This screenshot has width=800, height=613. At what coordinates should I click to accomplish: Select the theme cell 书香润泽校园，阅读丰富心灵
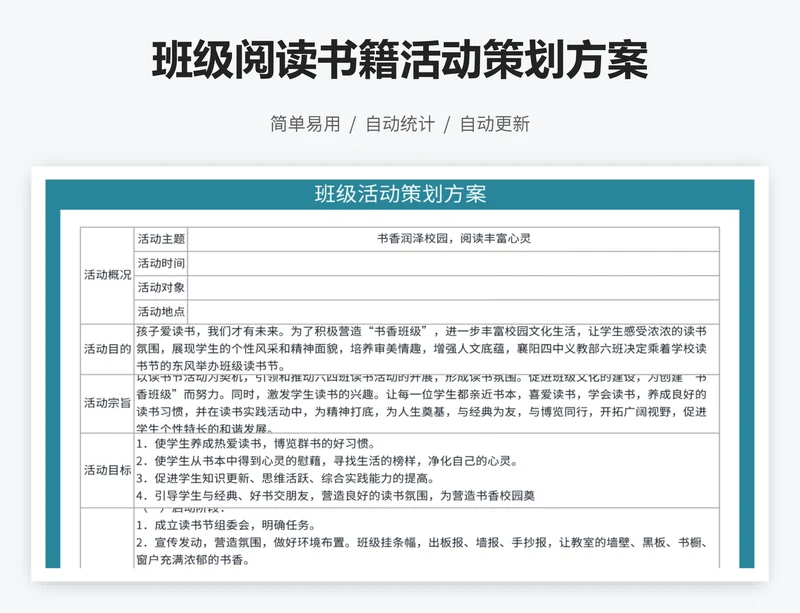coord(454,239)
